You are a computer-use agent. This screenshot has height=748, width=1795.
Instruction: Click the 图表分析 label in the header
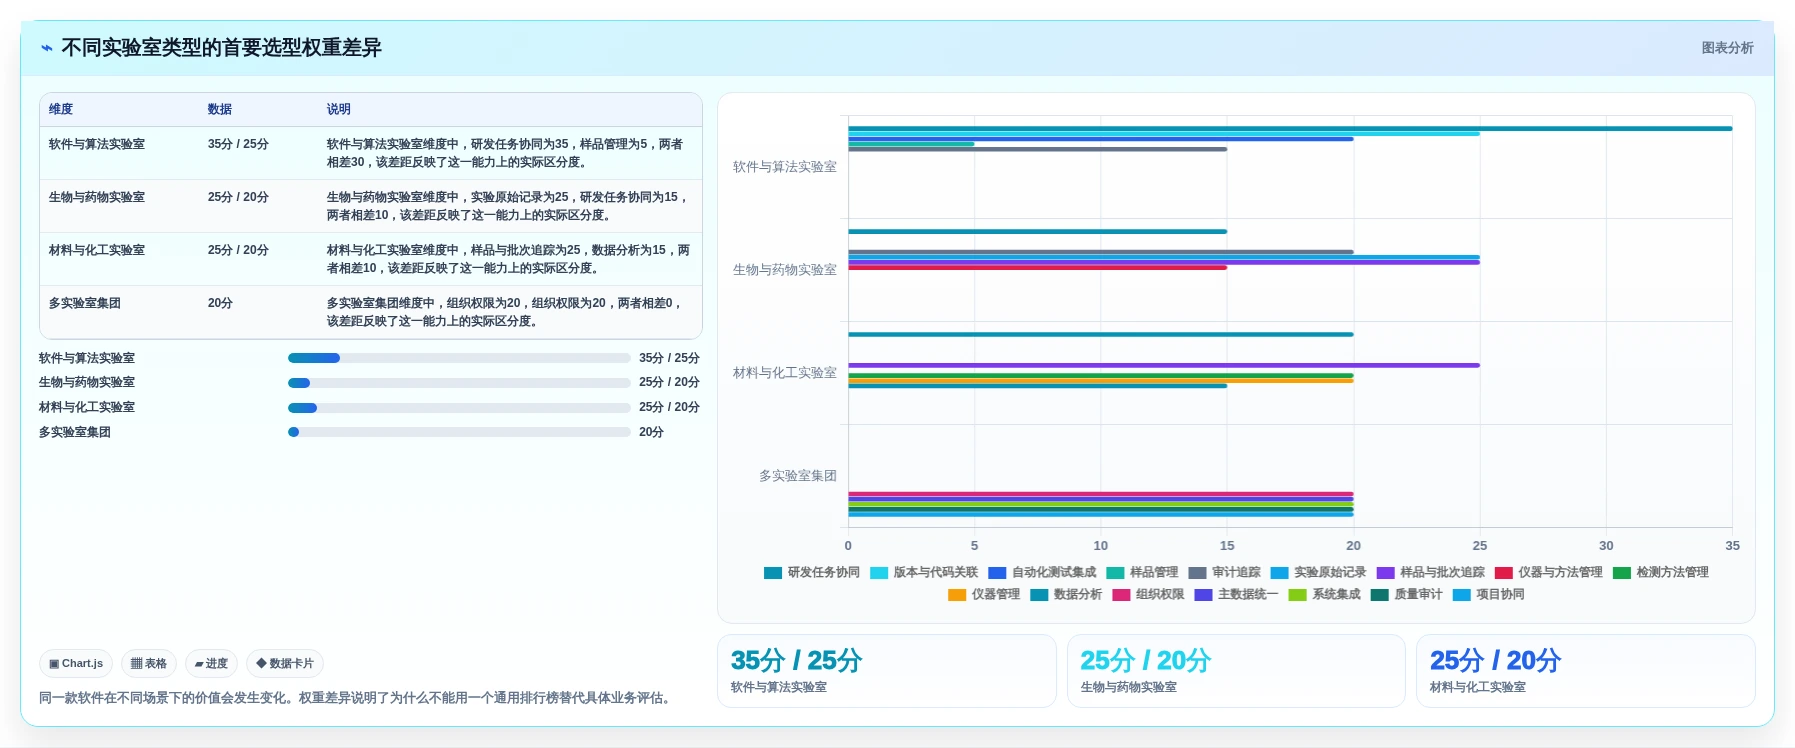point(1727,48)
